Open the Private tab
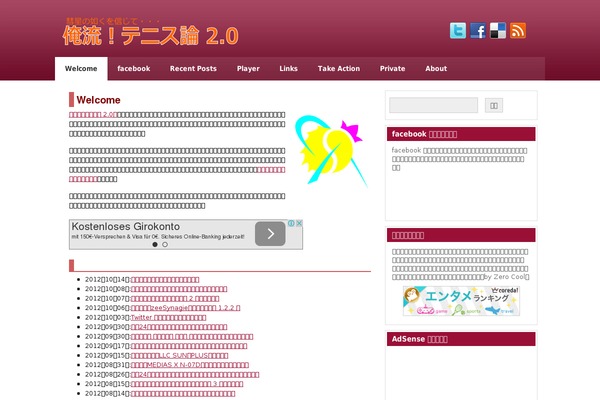The image size is (600, 400). (392, 69)
